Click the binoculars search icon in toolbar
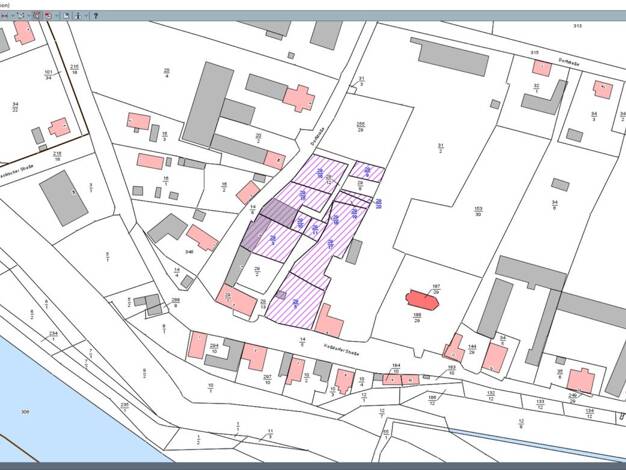The image size is (626, 470). click(x=5, y=16)
